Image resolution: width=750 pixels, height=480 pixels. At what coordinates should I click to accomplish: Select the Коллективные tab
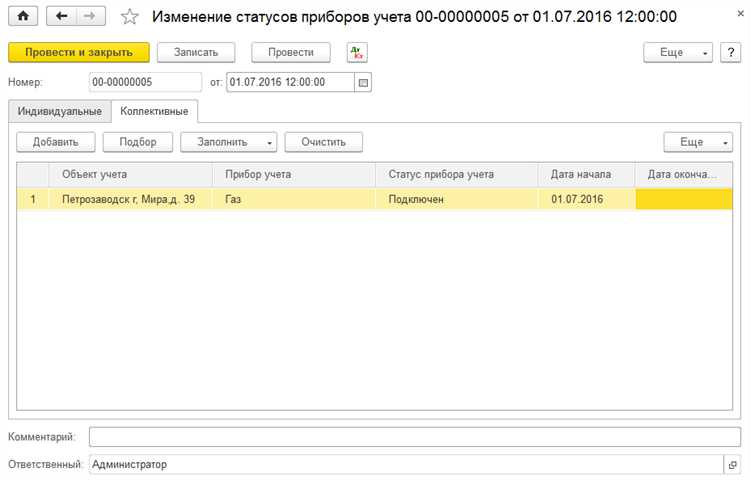(x=154, y=111)
